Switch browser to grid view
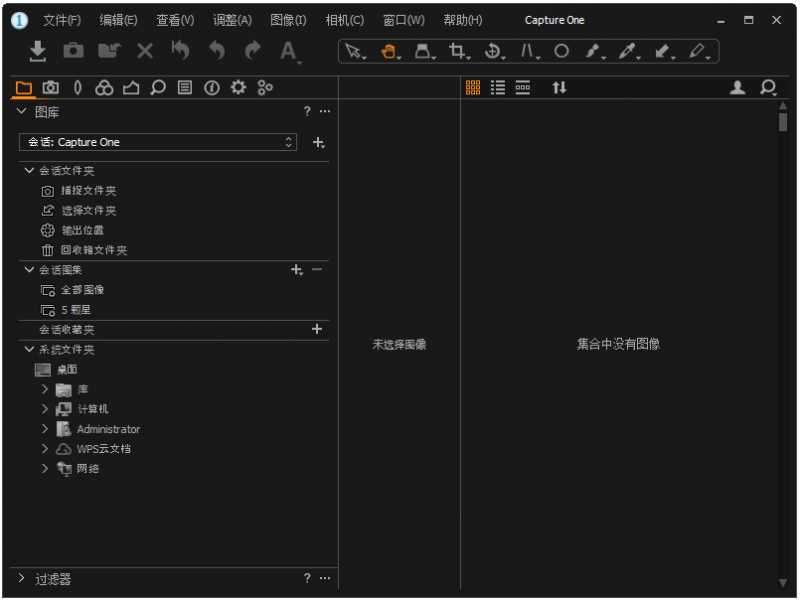800x601 pixels. [473, 88]
